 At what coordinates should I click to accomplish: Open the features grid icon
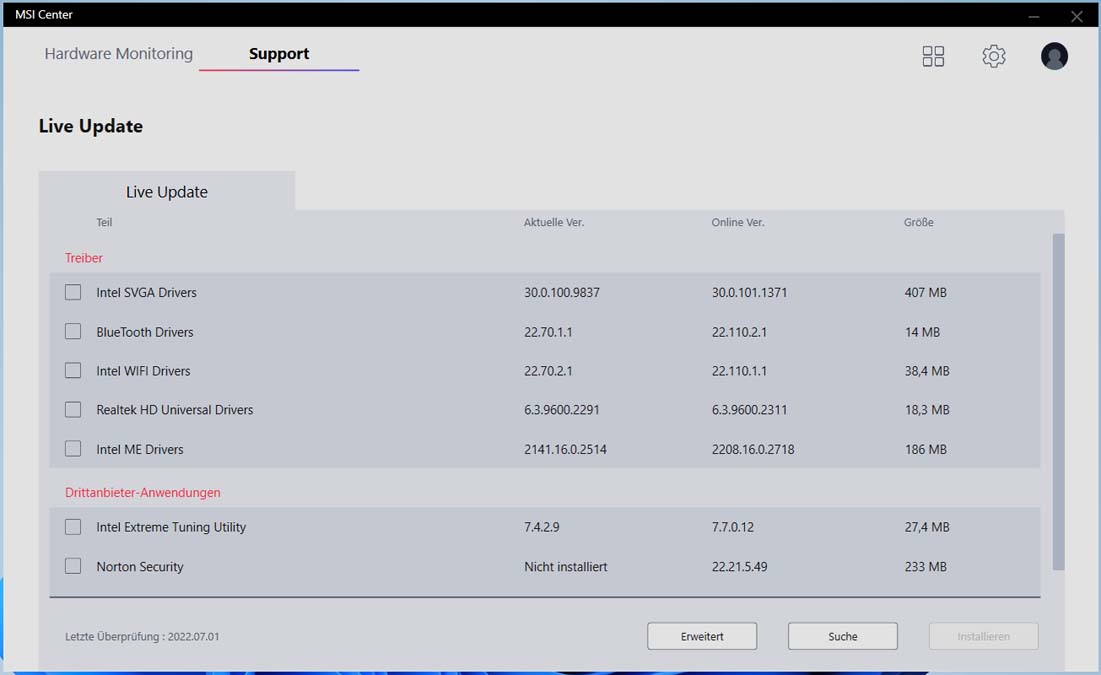point(933,56)
